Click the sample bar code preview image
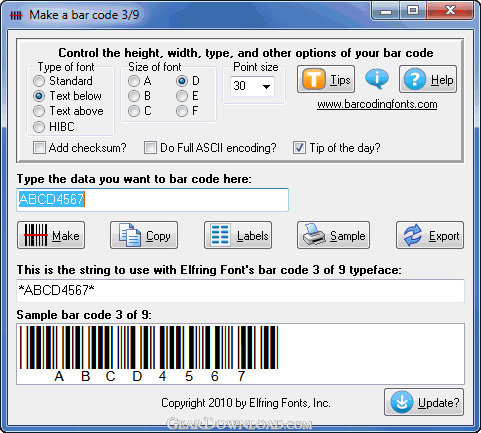This screenshot has width=481, height=433. coord(240,354)
